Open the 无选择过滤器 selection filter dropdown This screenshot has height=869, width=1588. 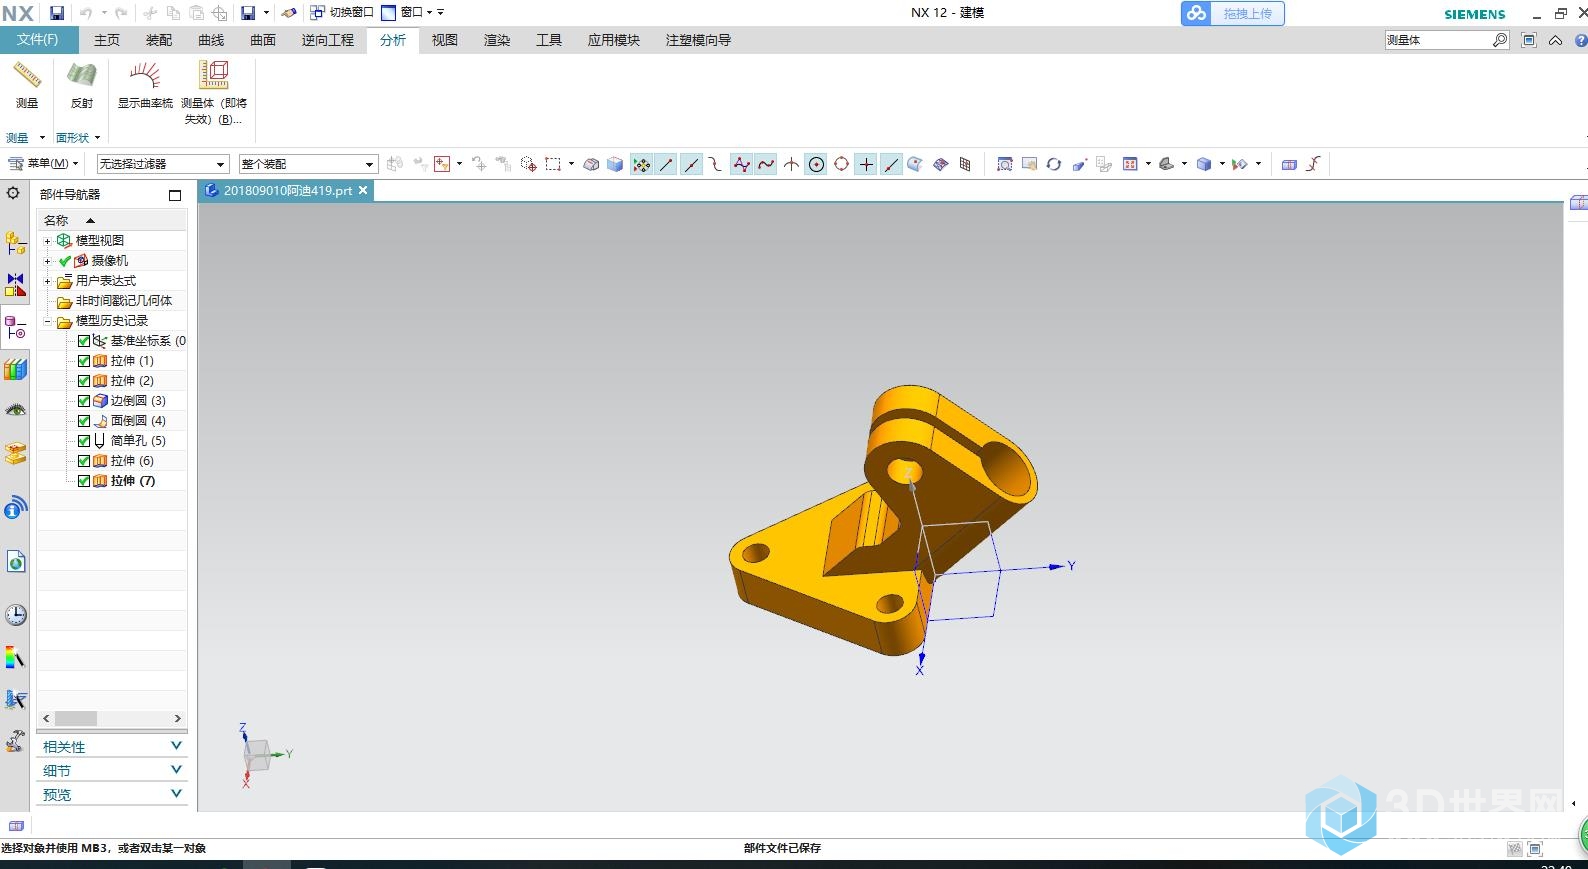162,164
